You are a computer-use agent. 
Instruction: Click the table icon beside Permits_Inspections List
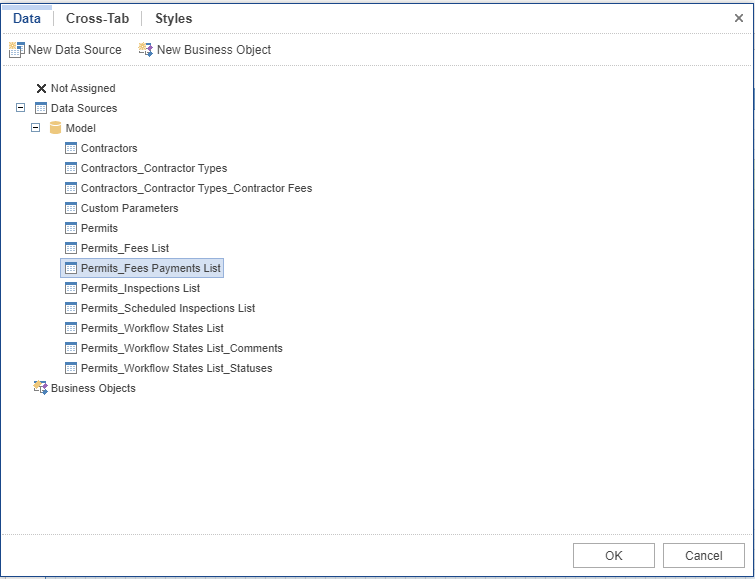coord(71,288)
